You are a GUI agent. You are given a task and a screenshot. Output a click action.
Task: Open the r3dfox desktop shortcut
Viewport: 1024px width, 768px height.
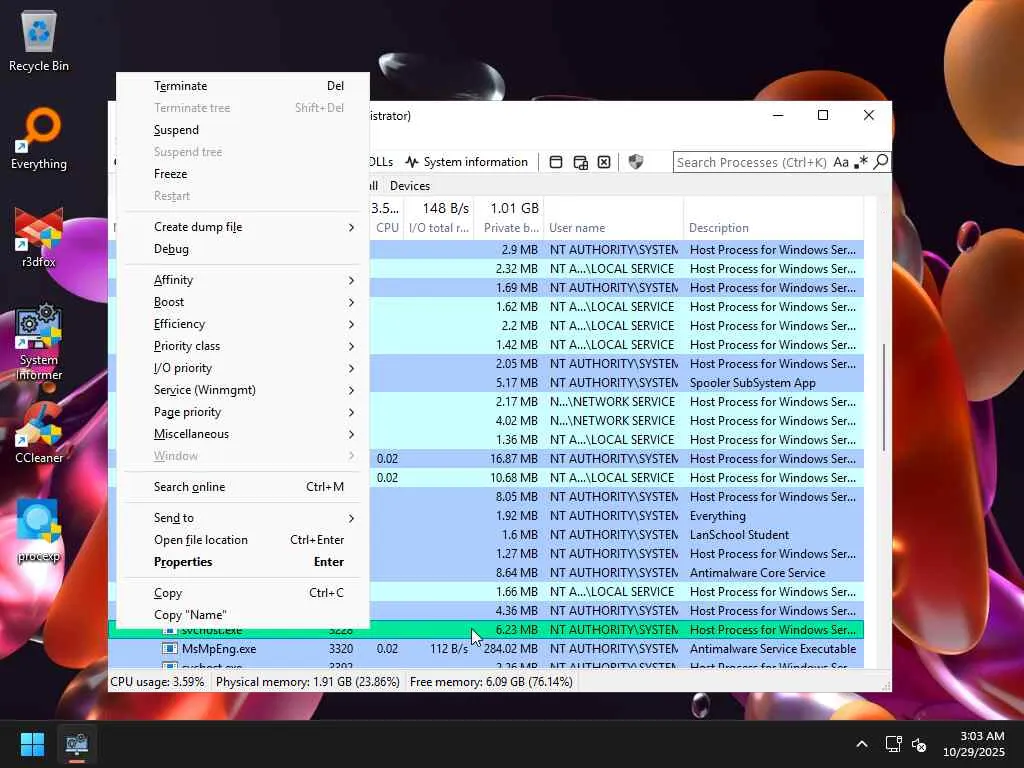point(39,238)
